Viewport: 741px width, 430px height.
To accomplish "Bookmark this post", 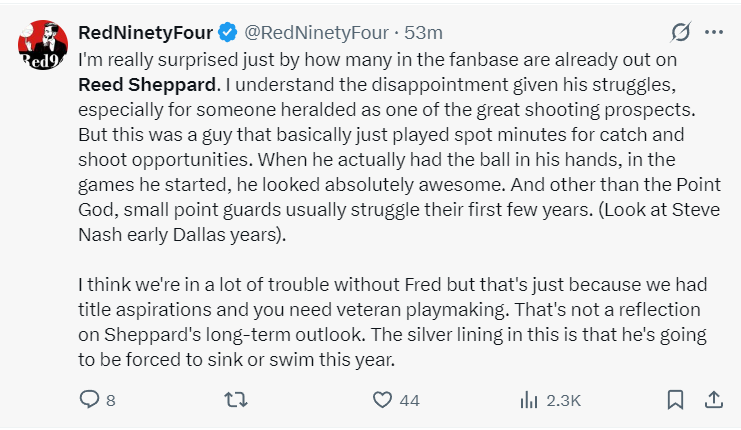I will point(676,400).
